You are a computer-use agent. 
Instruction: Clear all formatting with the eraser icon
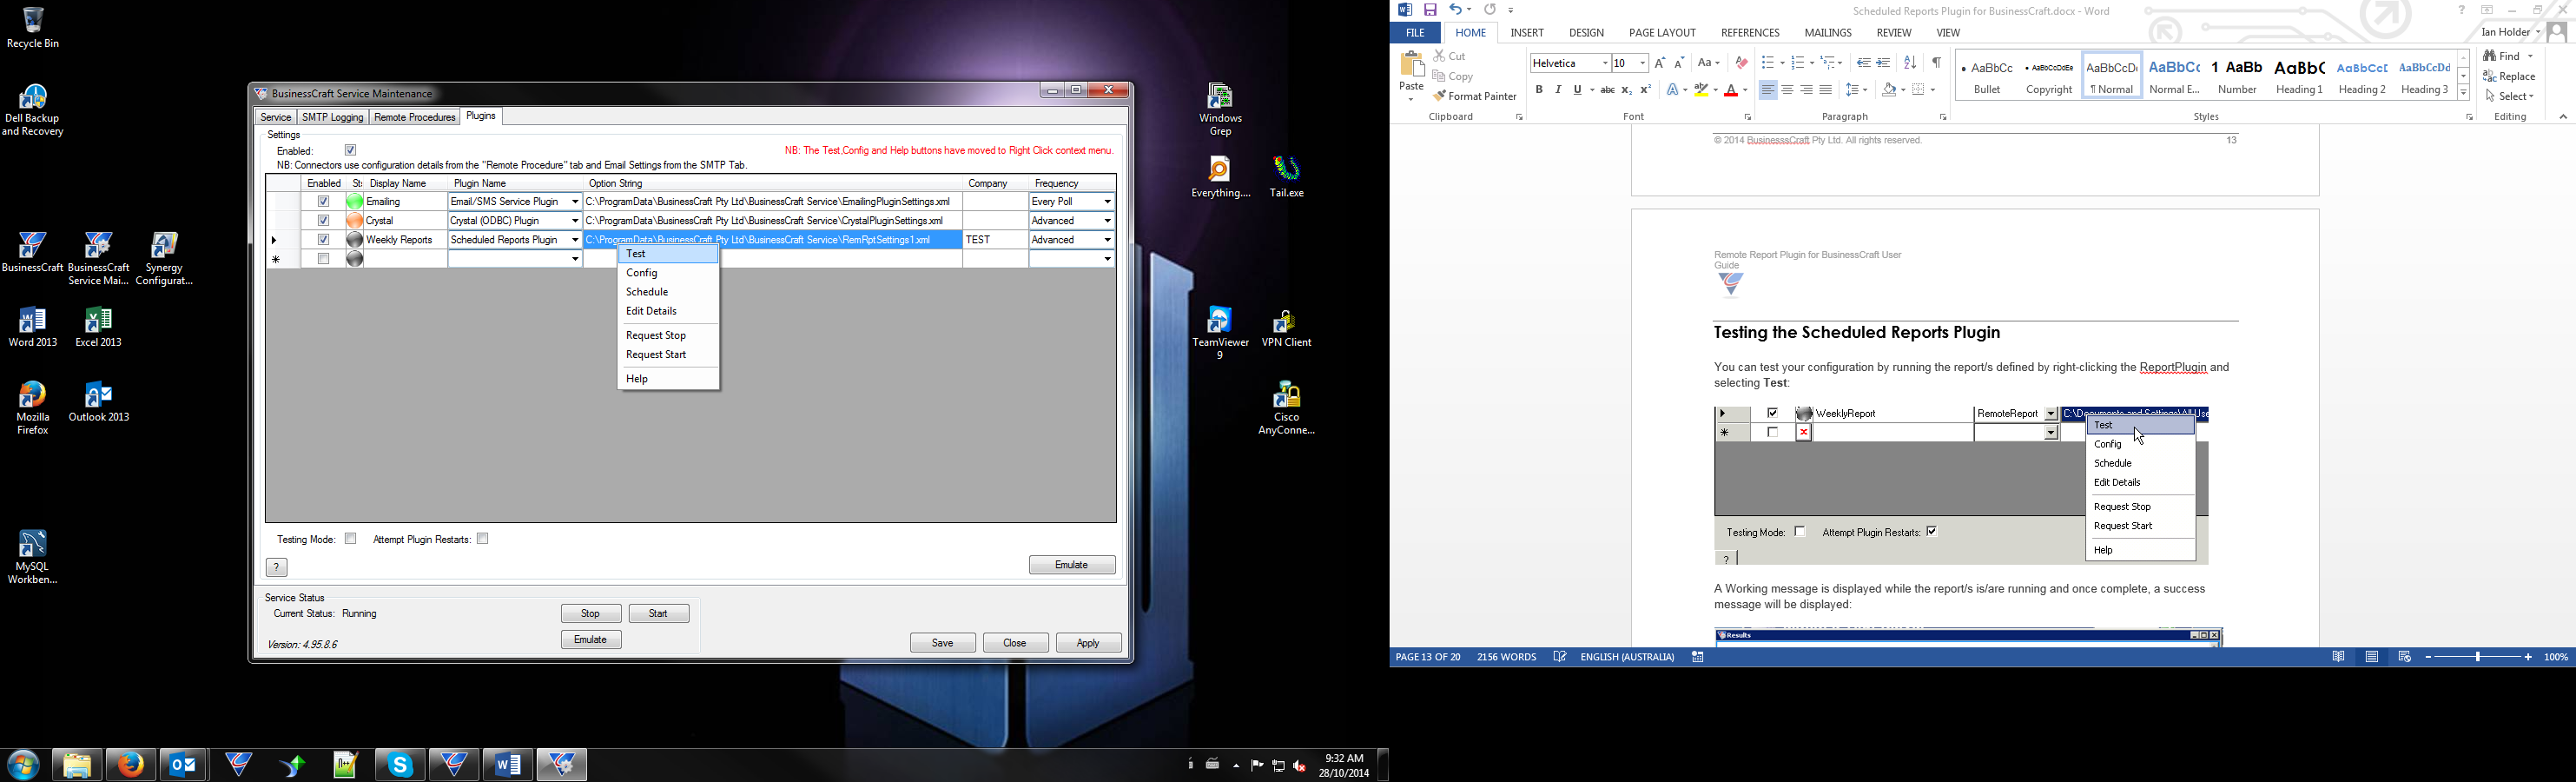(1741, 63)
